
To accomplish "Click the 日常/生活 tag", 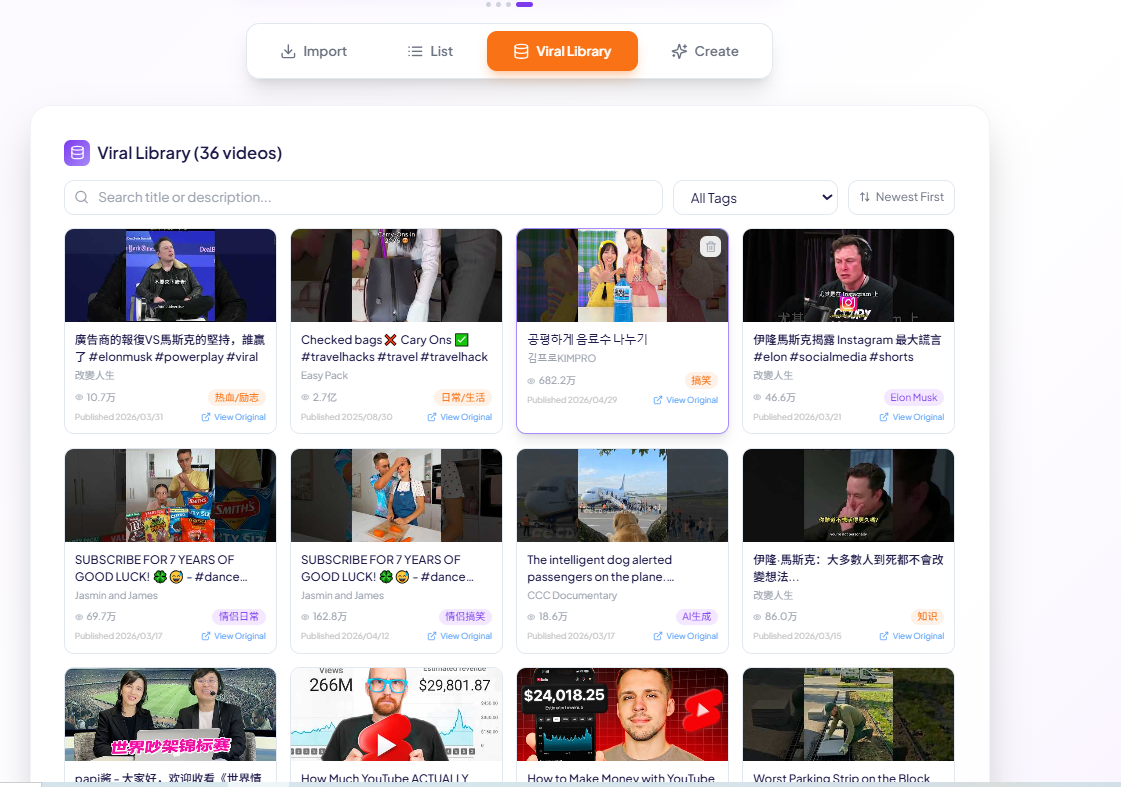I will (x=463, y=397).
